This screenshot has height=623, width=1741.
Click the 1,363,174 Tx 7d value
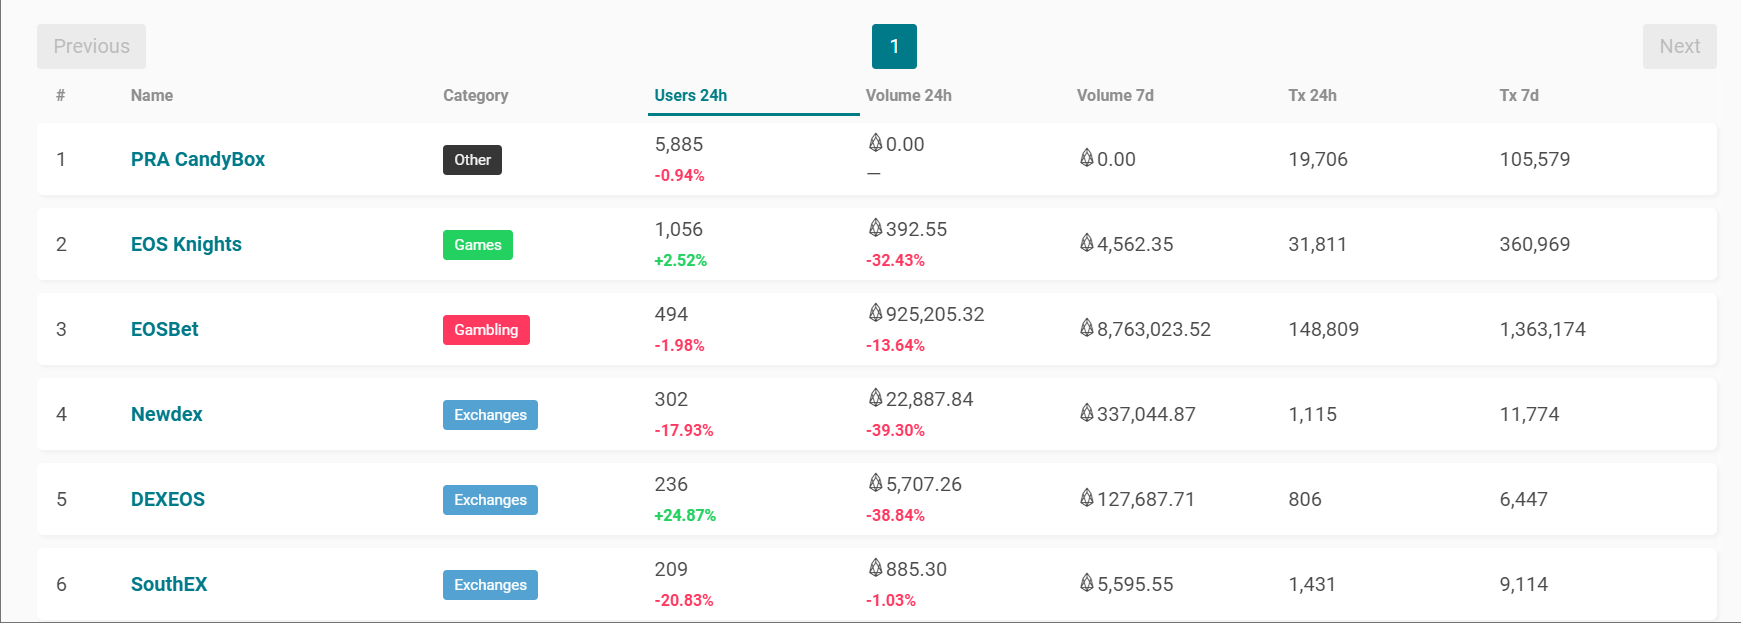(1542, 329)
